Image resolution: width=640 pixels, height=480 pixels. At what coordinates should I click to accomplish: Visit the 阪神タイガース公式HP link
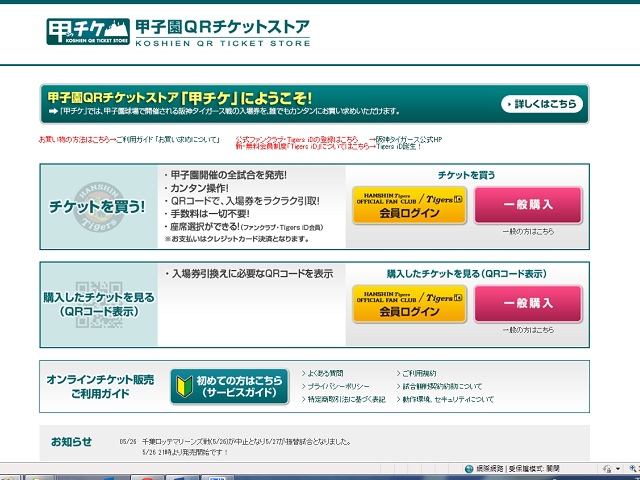click(409, 139)
